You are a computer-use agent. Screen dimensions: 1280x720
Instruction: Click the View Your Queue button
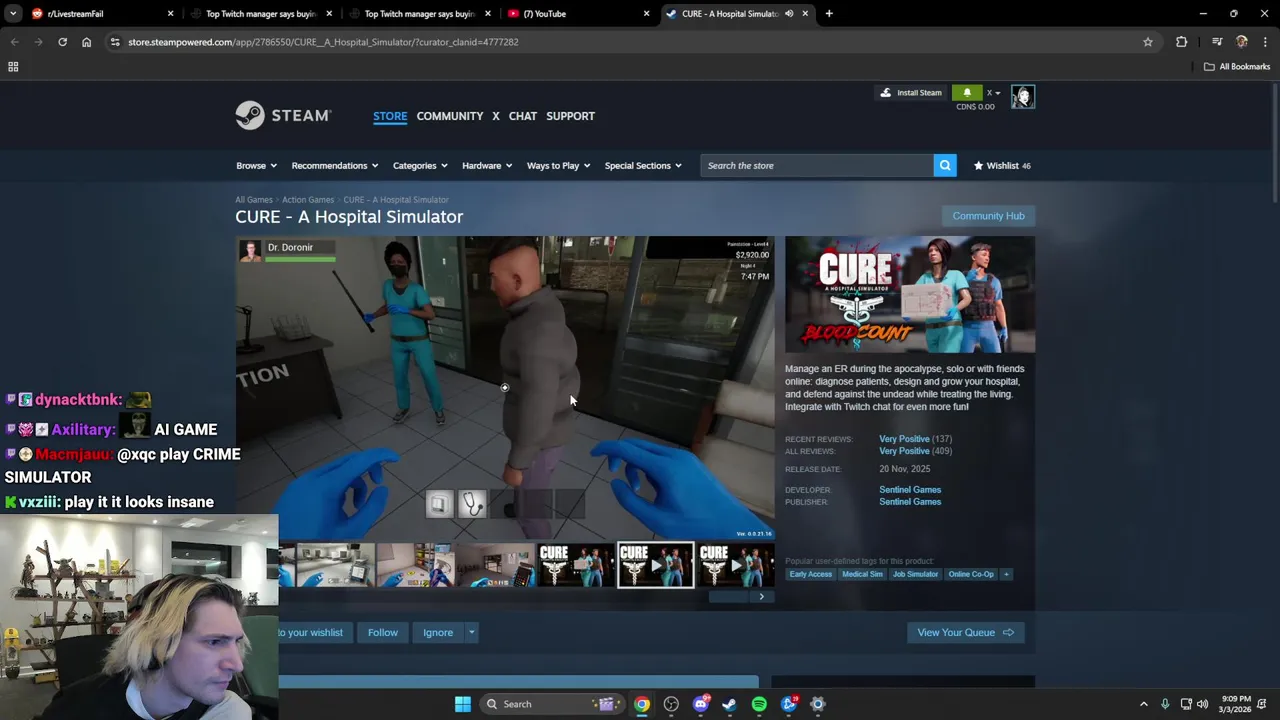tap(965, 632)
